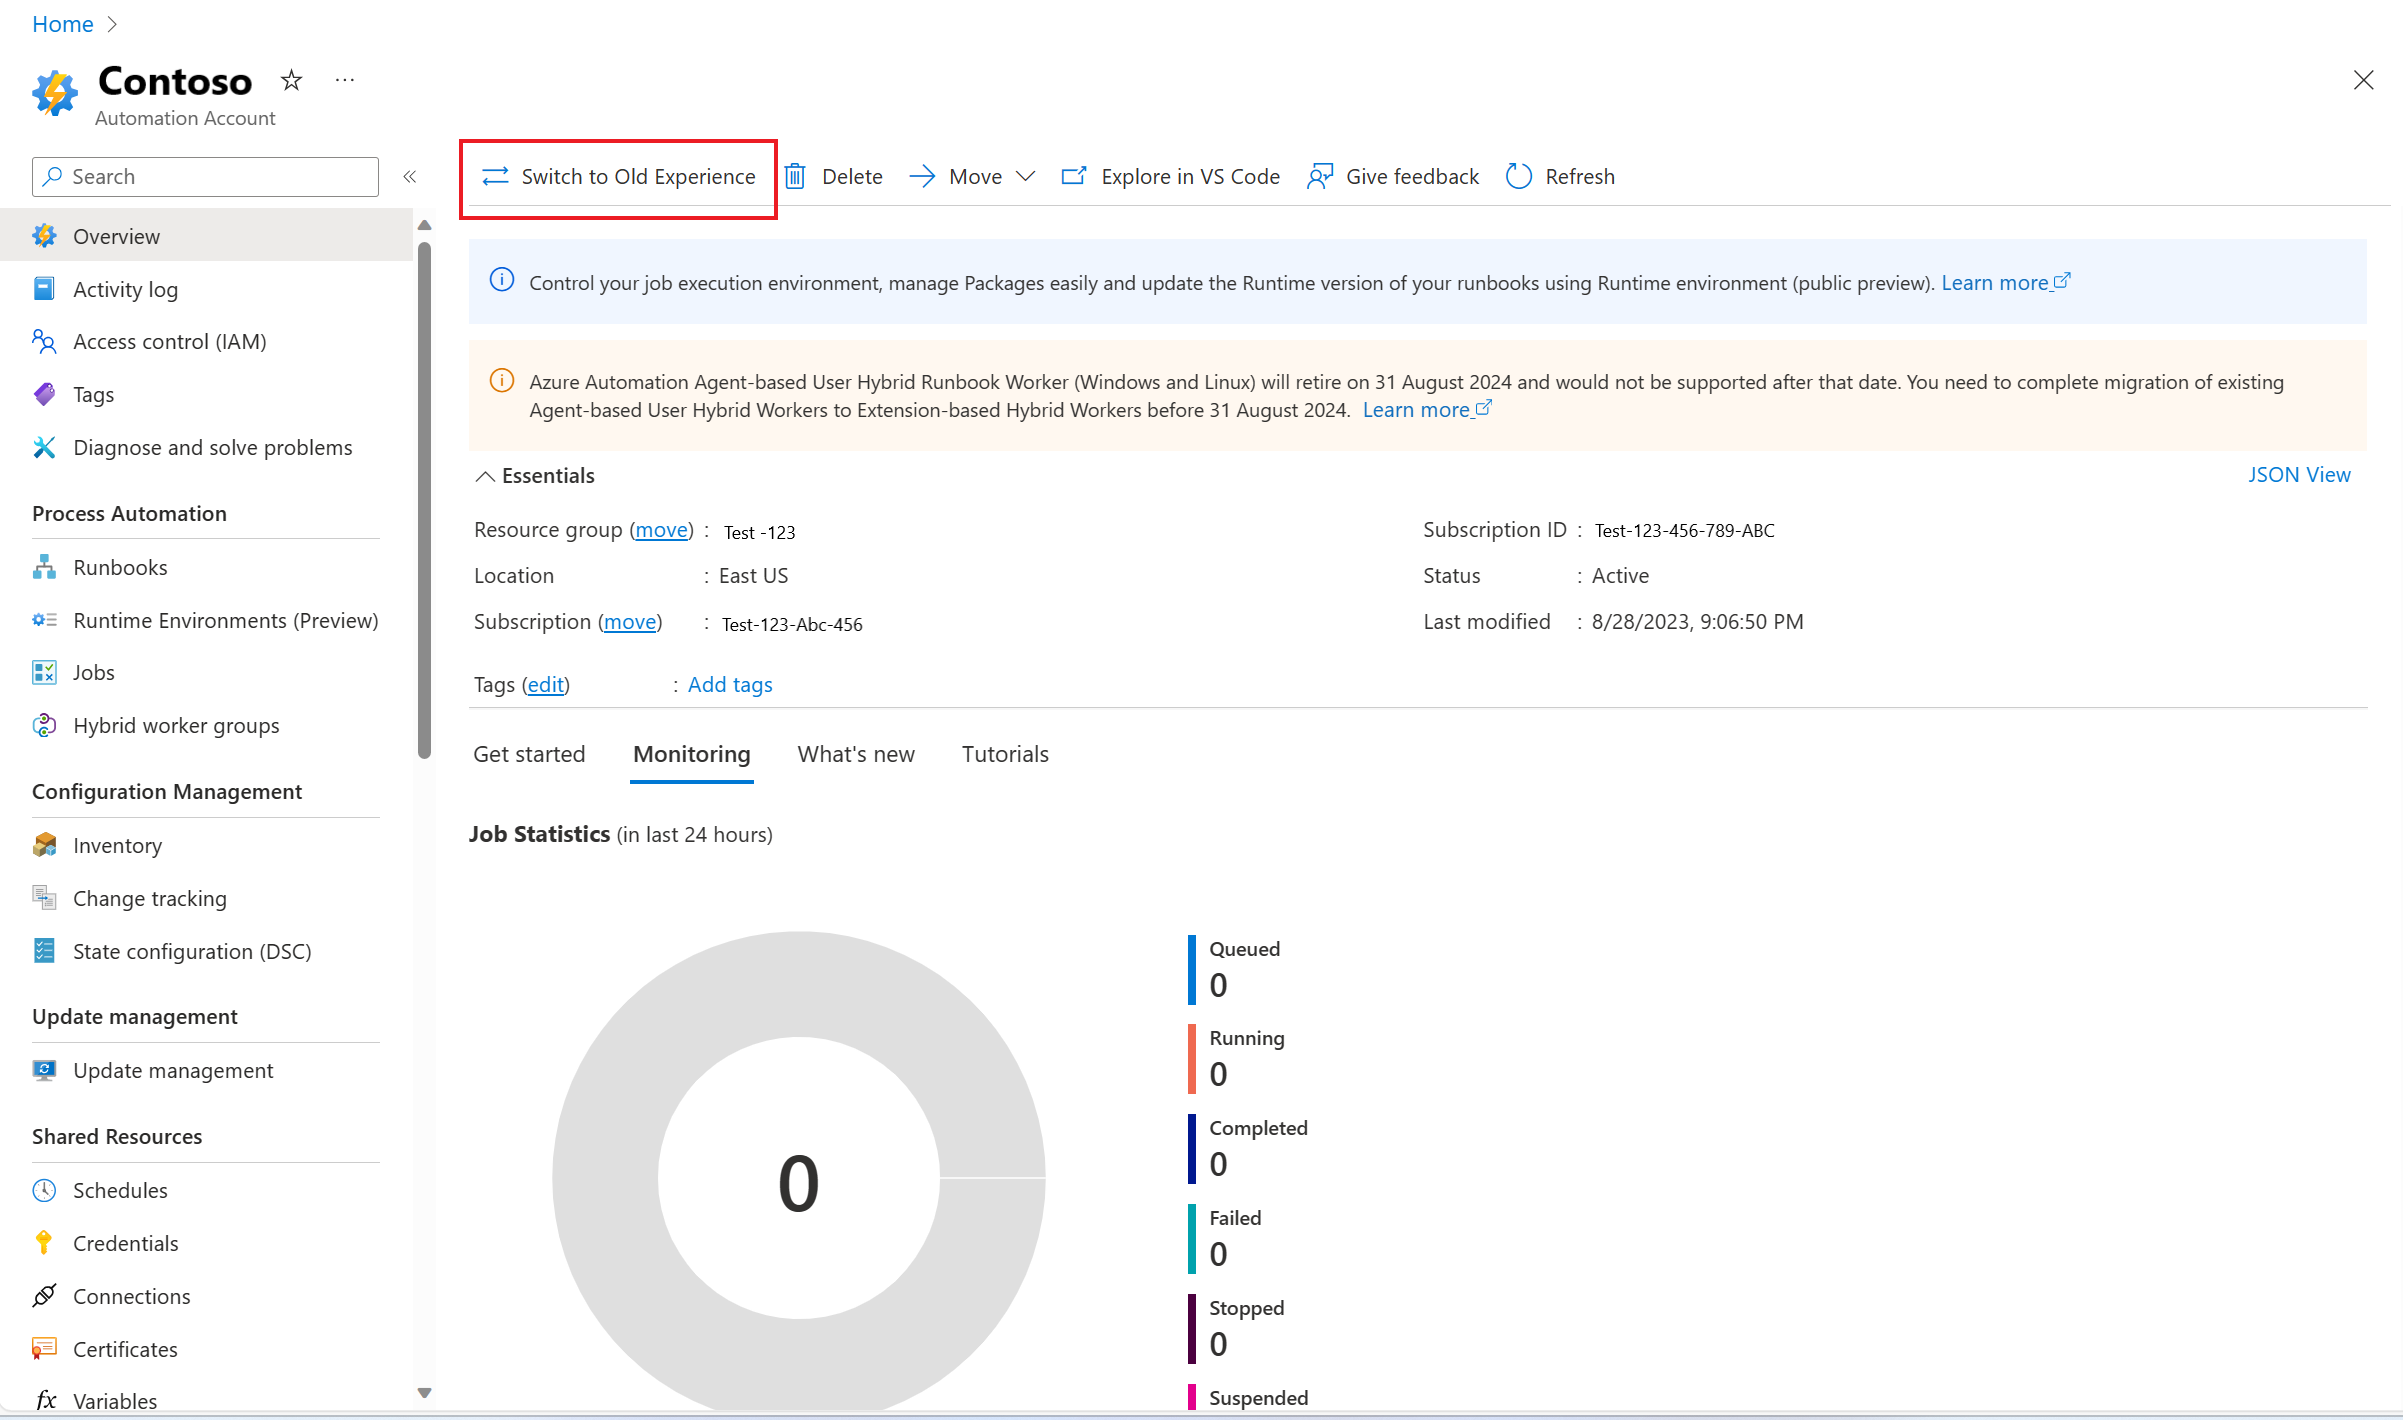2403x1420 pixels.
Task: Click the Runbooks icon
Action: click(44, 567)
